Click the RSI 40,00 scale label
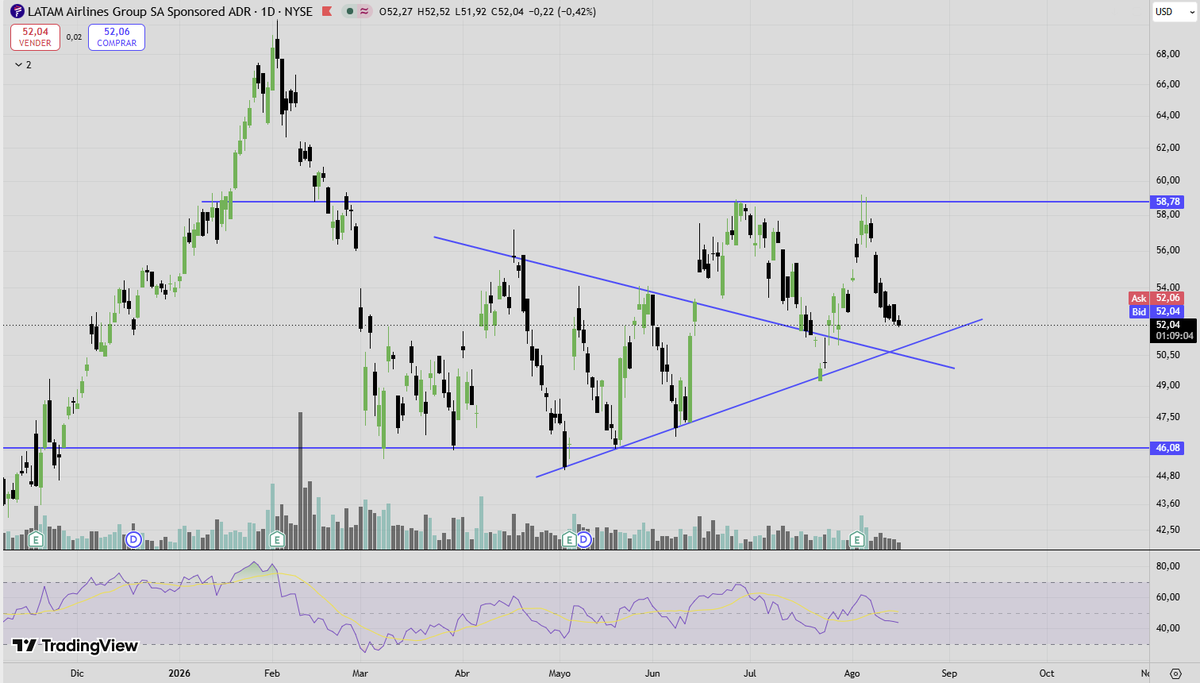 pyautogui.click(x=1169, y=629)
